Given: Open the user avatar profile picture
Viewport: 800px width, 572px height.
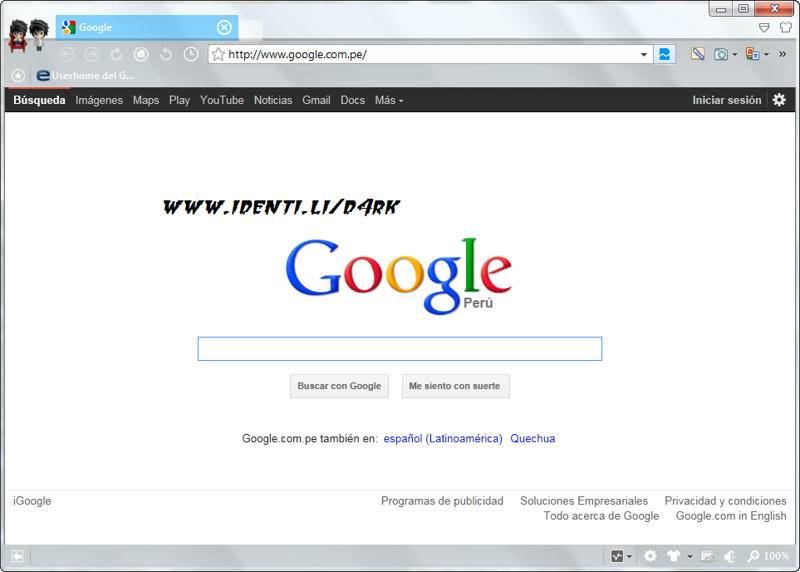Looking at the screenshot, I should click(x=29, y=36).
